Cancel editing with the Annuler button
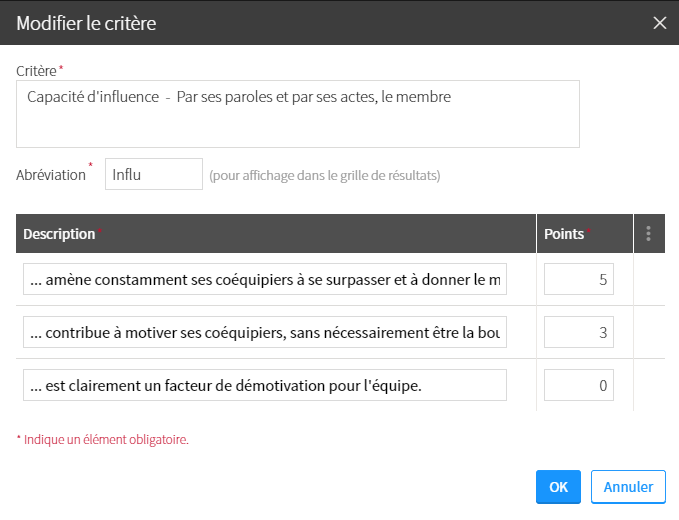The width and height of the screenshot is (679, 520). pos(628,487)
